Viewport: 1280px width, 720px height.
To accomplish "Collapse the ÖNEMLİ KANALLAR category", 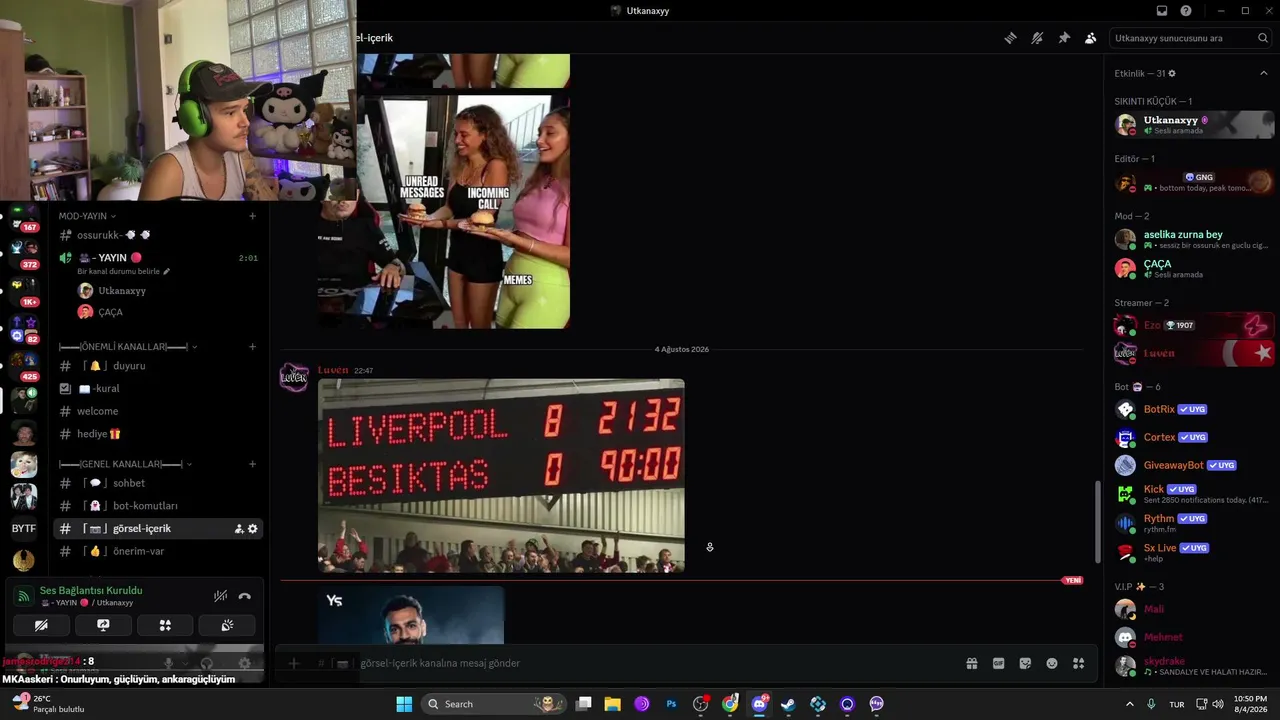I will click(127, 347).
